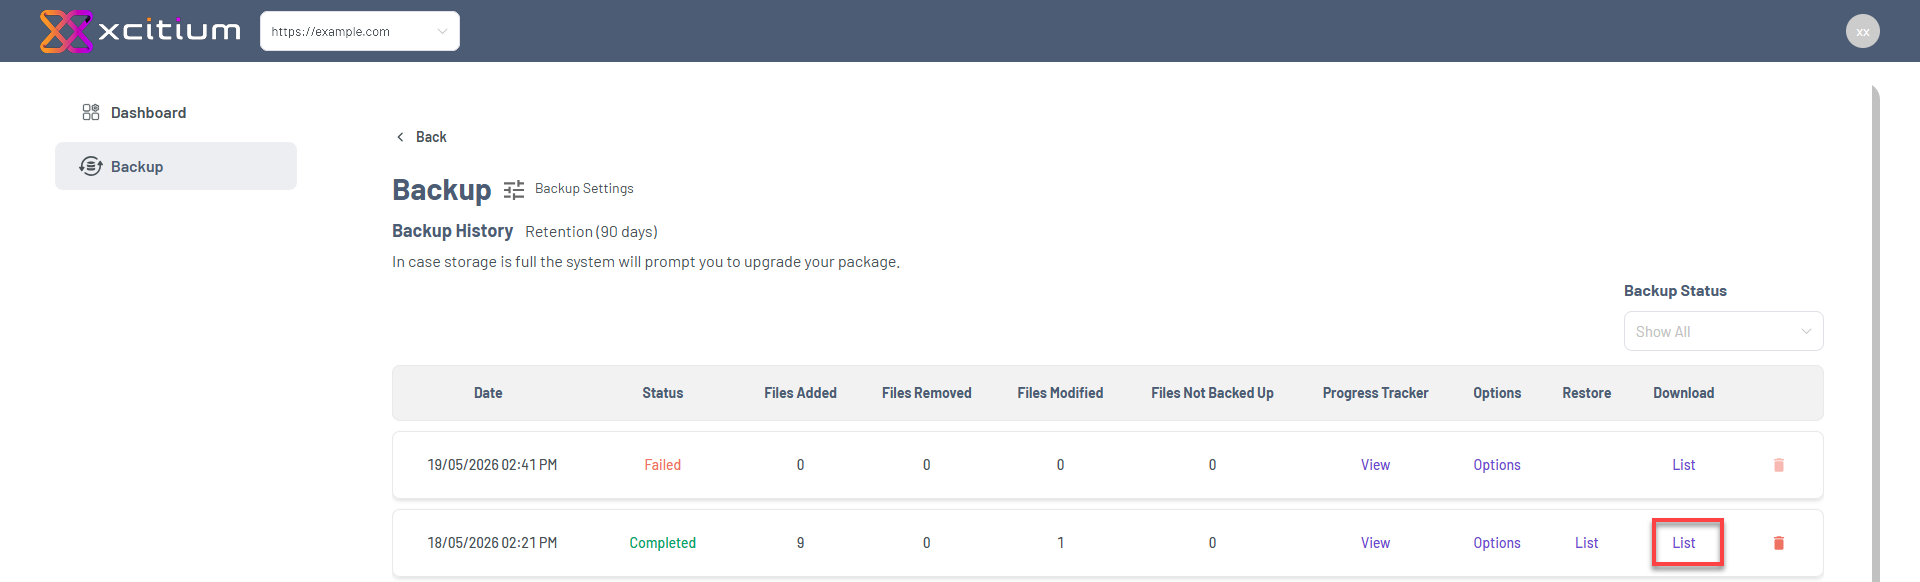The width and height of the screenshot is (1920, 582).
Task: Click the Download column header
Action: coord(1683,393)
